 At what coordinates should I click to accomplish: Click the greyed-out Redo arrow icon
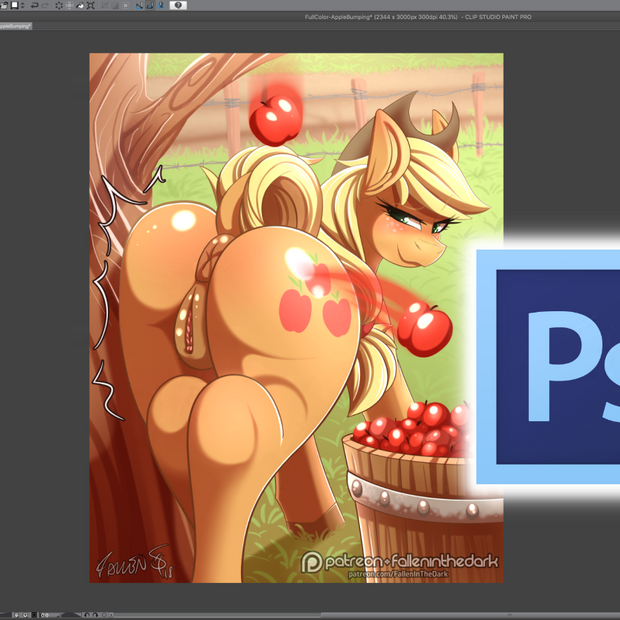(45, 5)
